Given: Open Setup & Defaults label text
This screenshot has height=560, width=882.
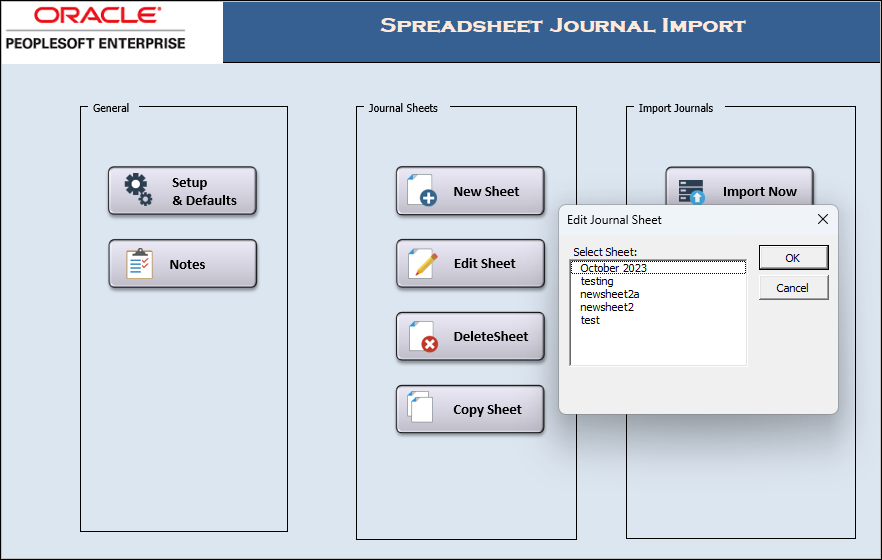Looking at the screenshot, I should point(204,191).
